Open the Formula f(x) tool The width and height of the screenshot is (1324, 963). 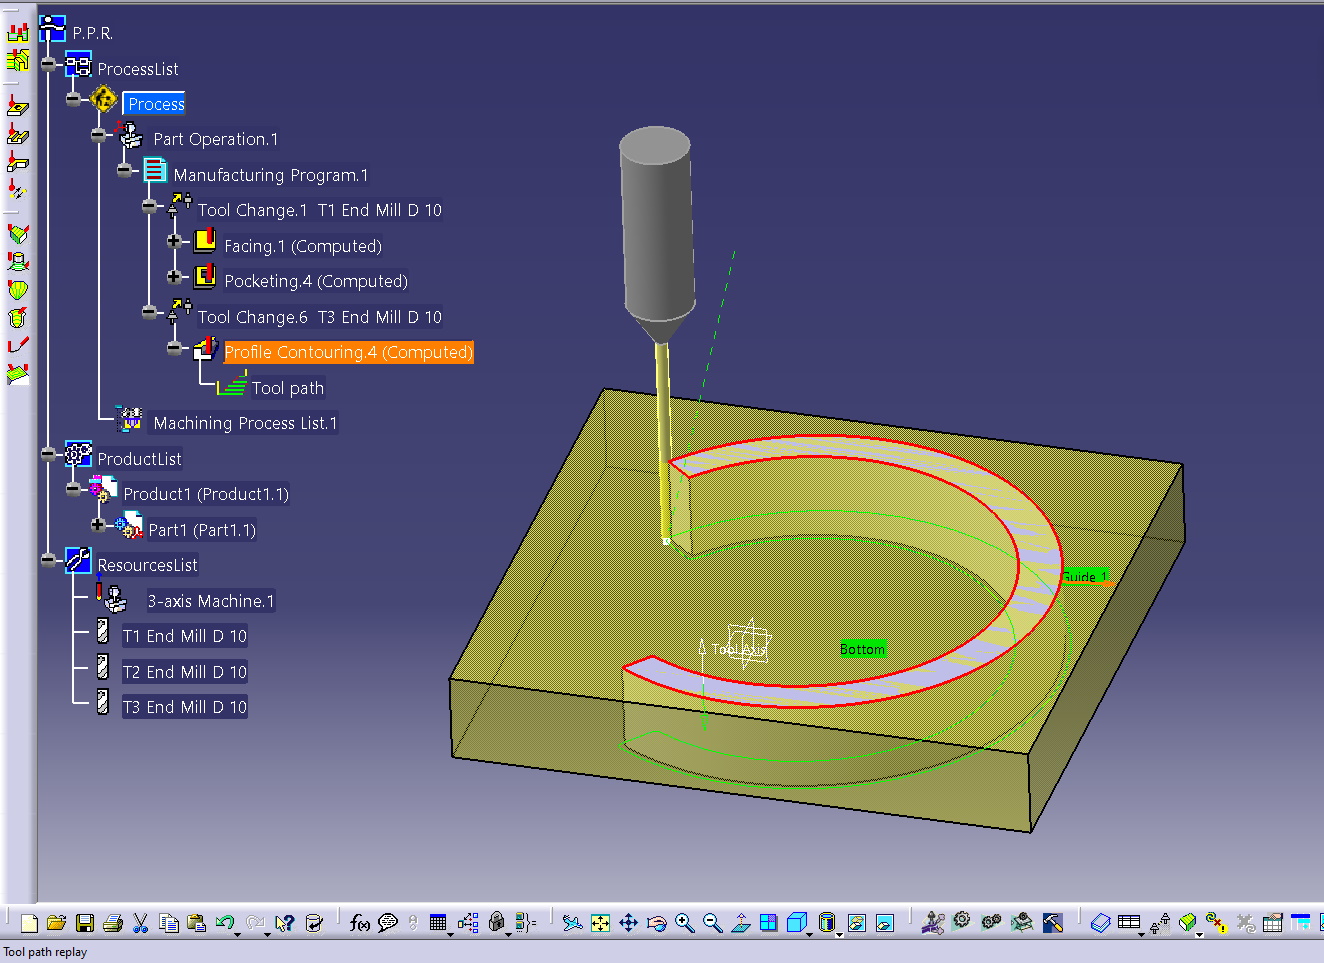tap(360, 923)
